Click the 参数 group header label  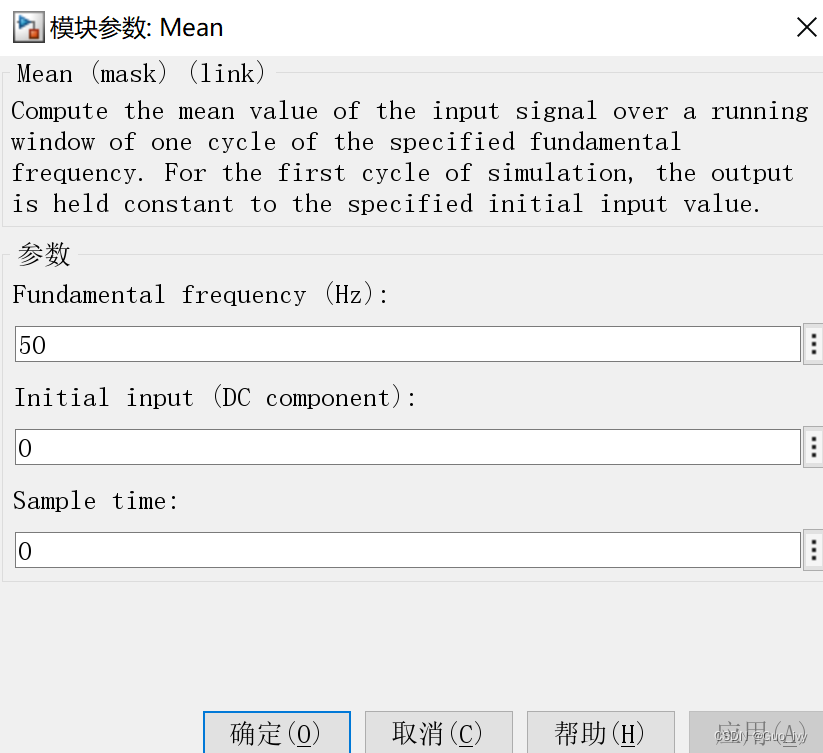point(44,255)
